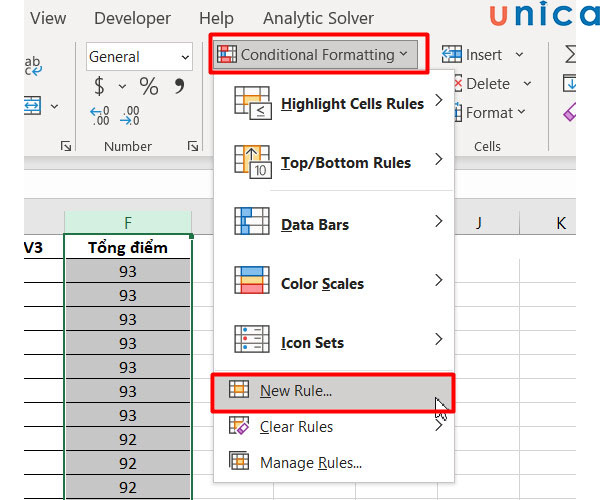The width and height of the screenshot is (600, 500).
Task: Click the Increase Decimal icon
Action: point(99,116)
